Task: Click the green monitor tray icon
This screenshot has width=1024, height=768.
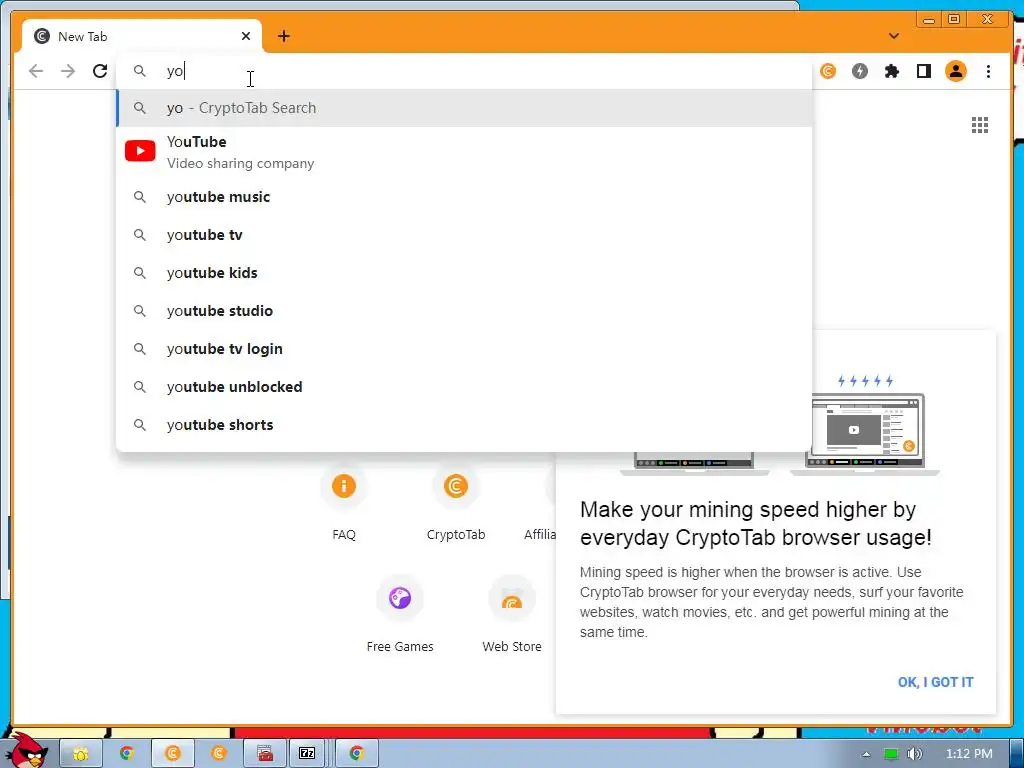Action: point(891,754)
